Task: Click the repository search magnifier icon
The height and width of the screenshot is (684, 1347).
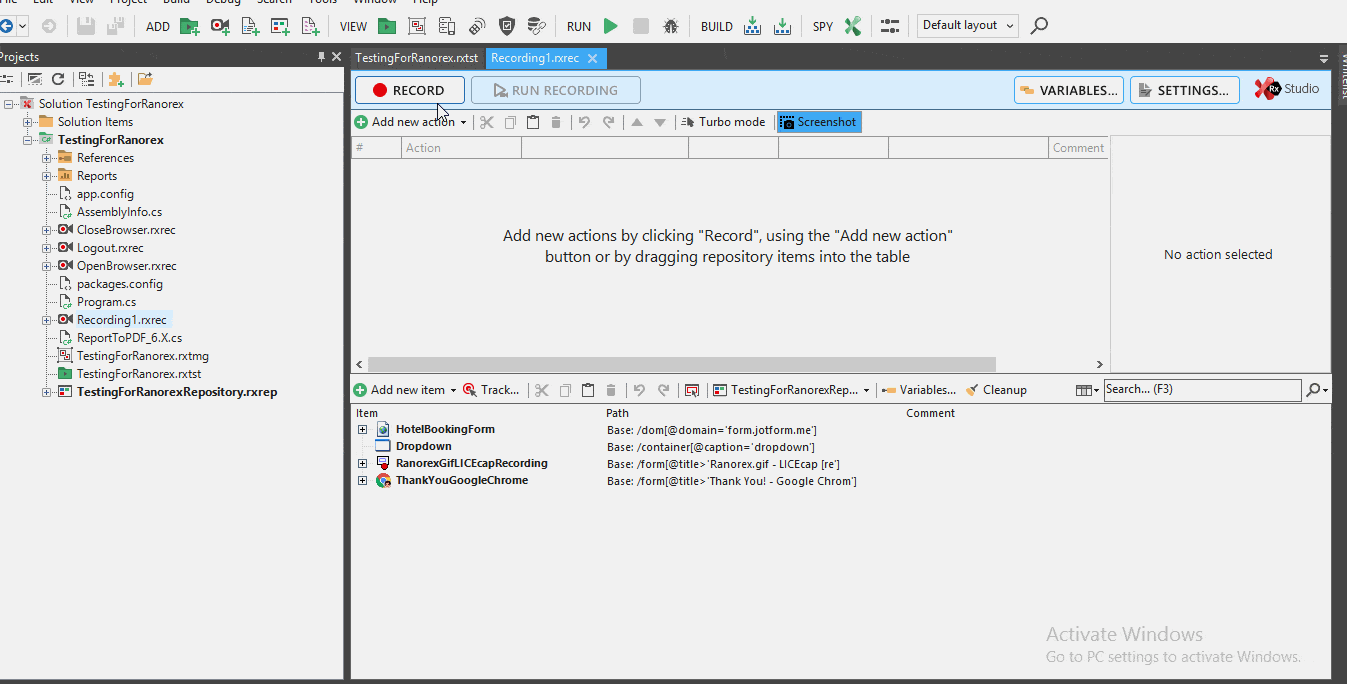Action: pyautogui.click(x=1314, y=390)
